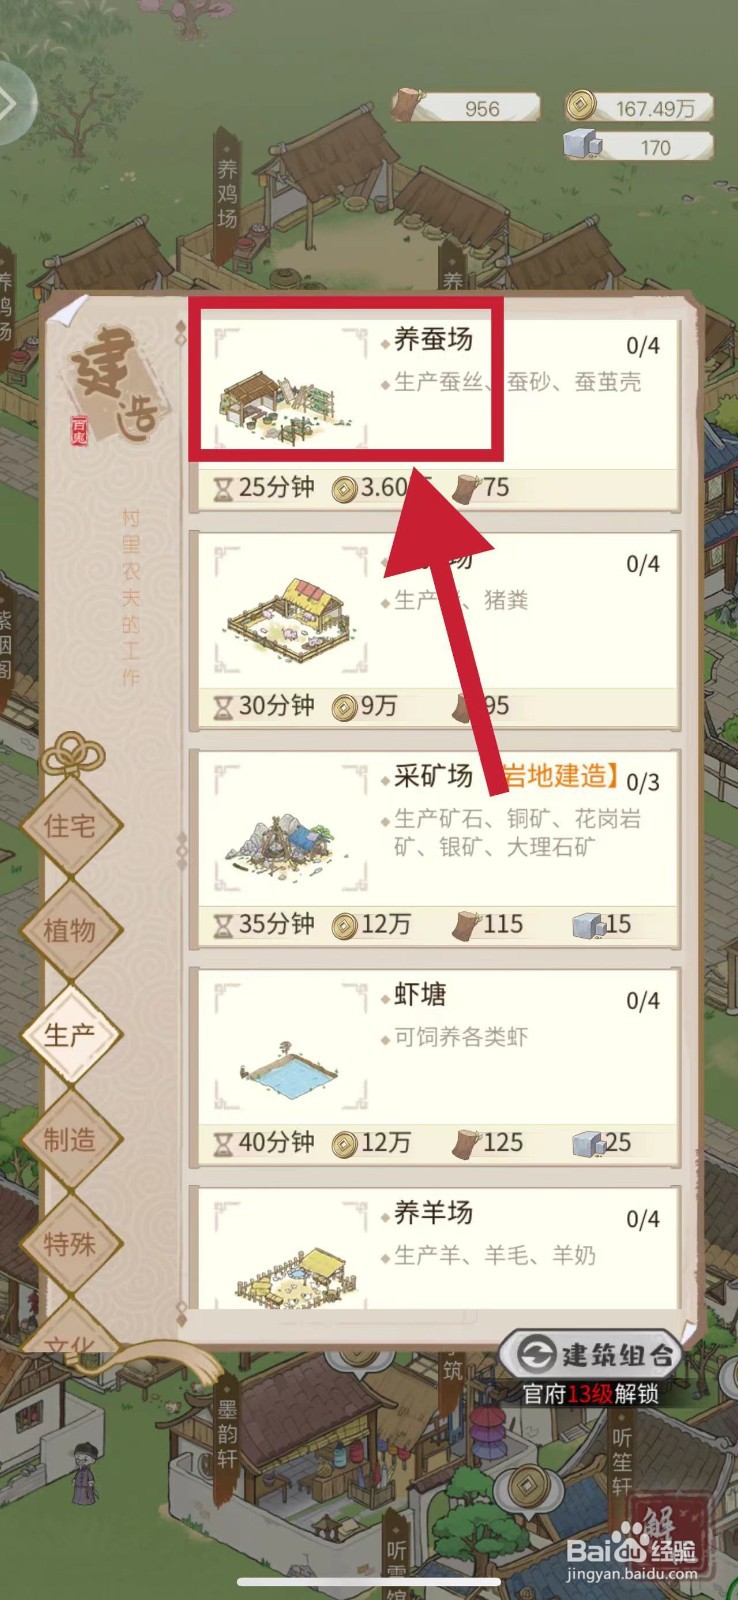738x1600 pixels.
Task: Select the 生产 production tab
Action: pyautogui.click(x=70, y=1035)
